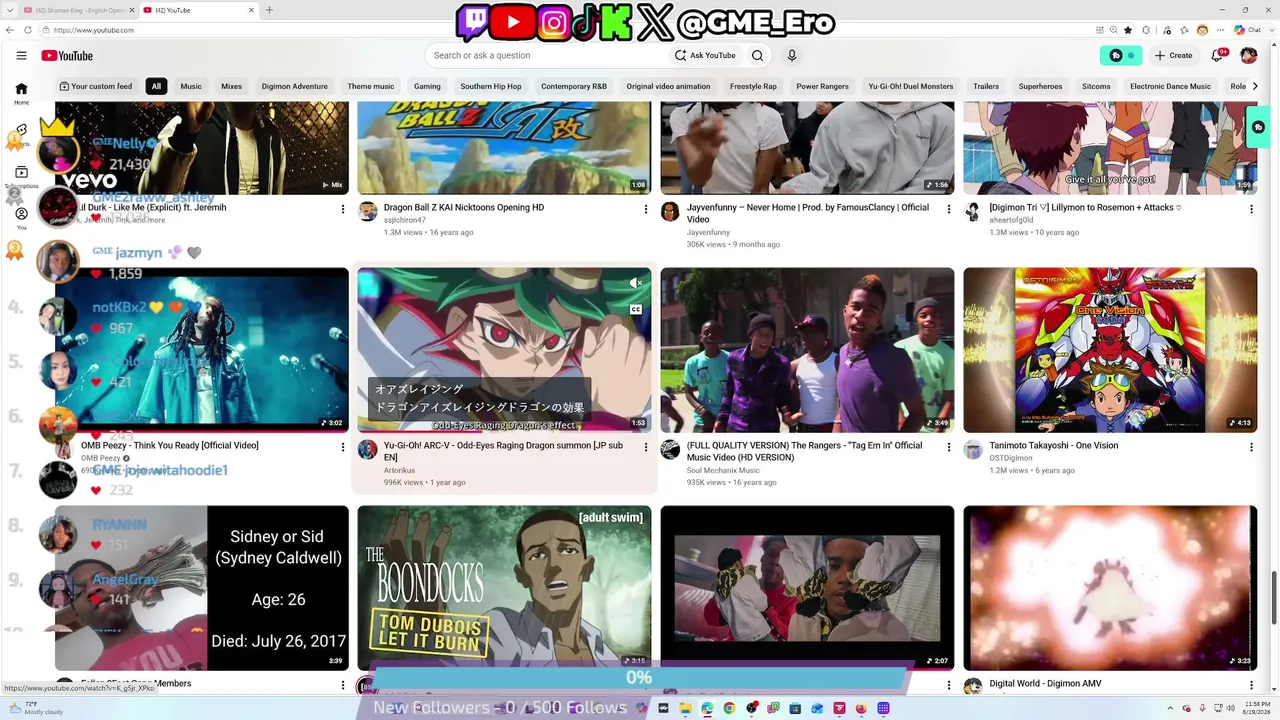Toggle captions on Yu-Gi-Oh ARC-V preview
1280x720 pixels.
coord(636,310)
